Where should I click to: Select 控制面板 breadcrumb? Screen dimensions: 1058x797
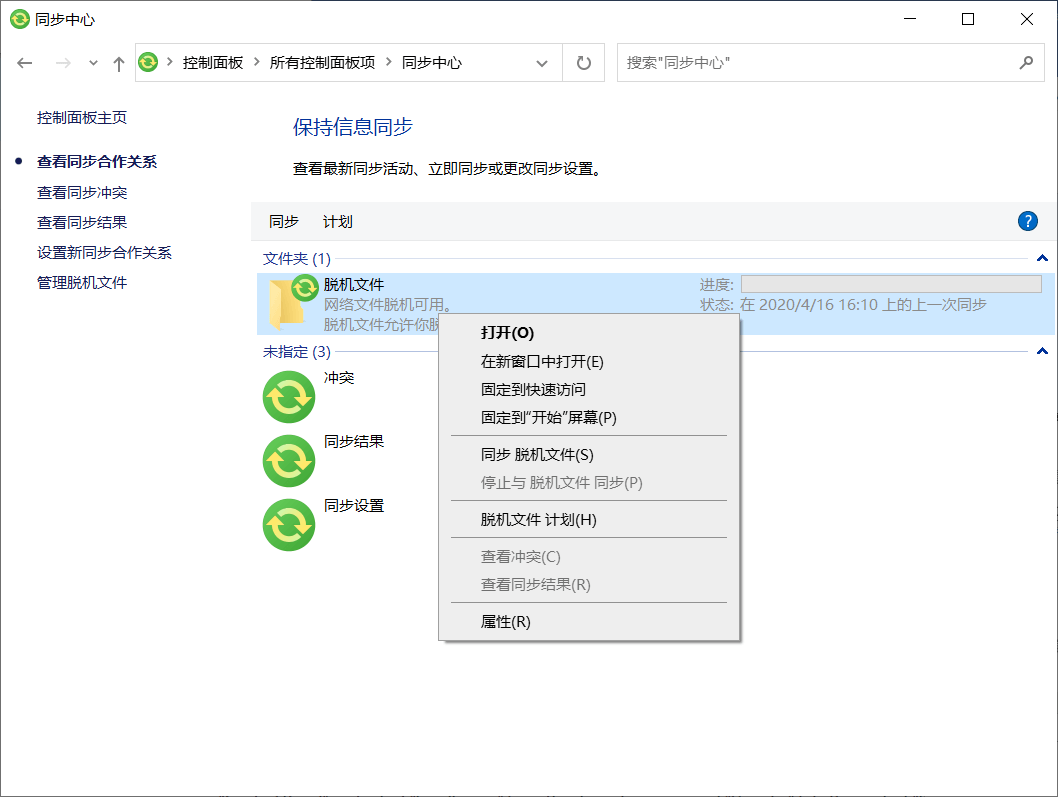click(213, 63)
